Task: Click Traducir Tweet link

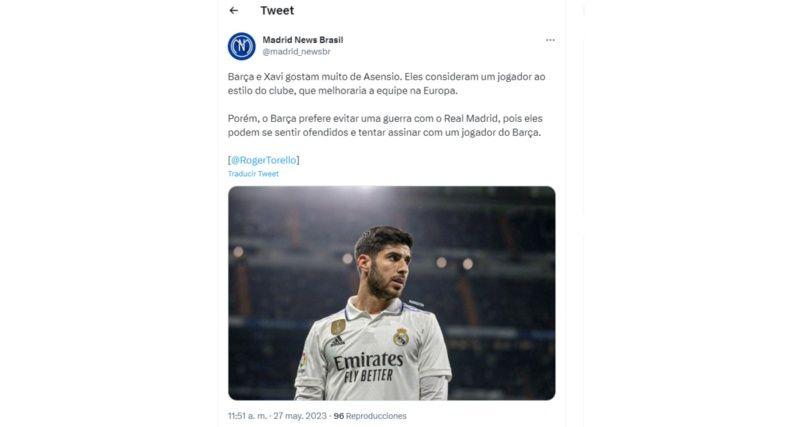Action: pyautogui.click(x=253, y=174)
